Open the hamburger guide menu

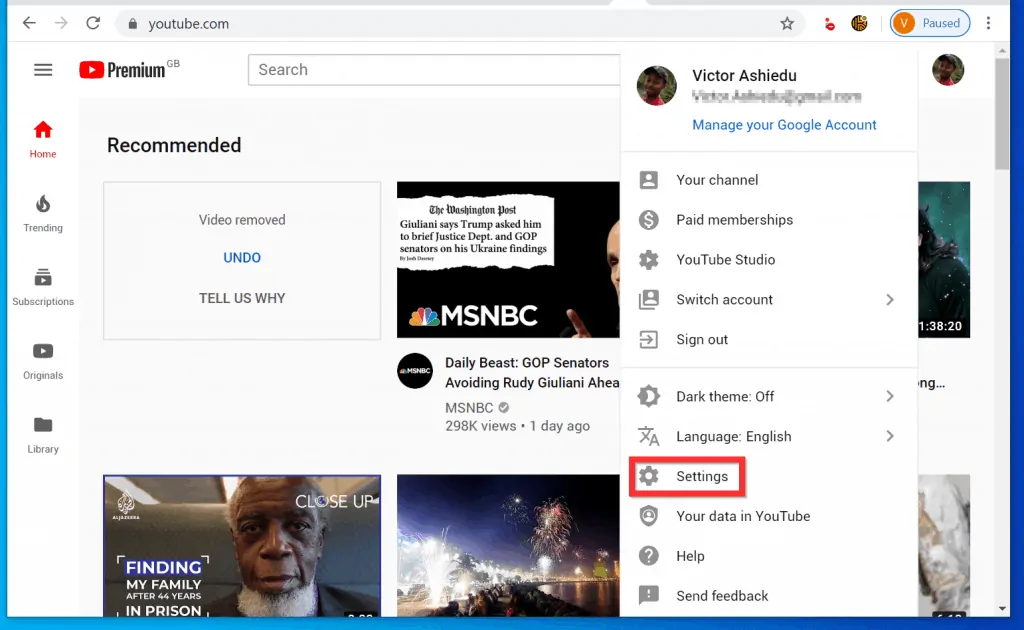click(43, 70)
